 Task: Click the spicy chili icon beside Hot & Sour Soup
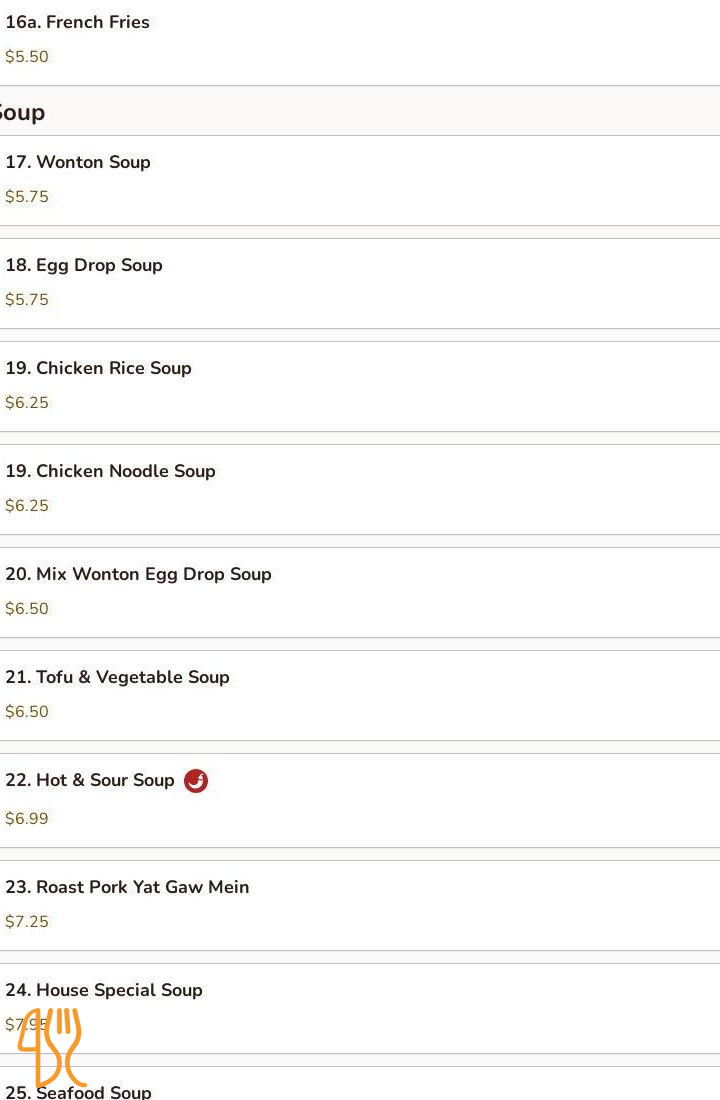coord(196,781)
